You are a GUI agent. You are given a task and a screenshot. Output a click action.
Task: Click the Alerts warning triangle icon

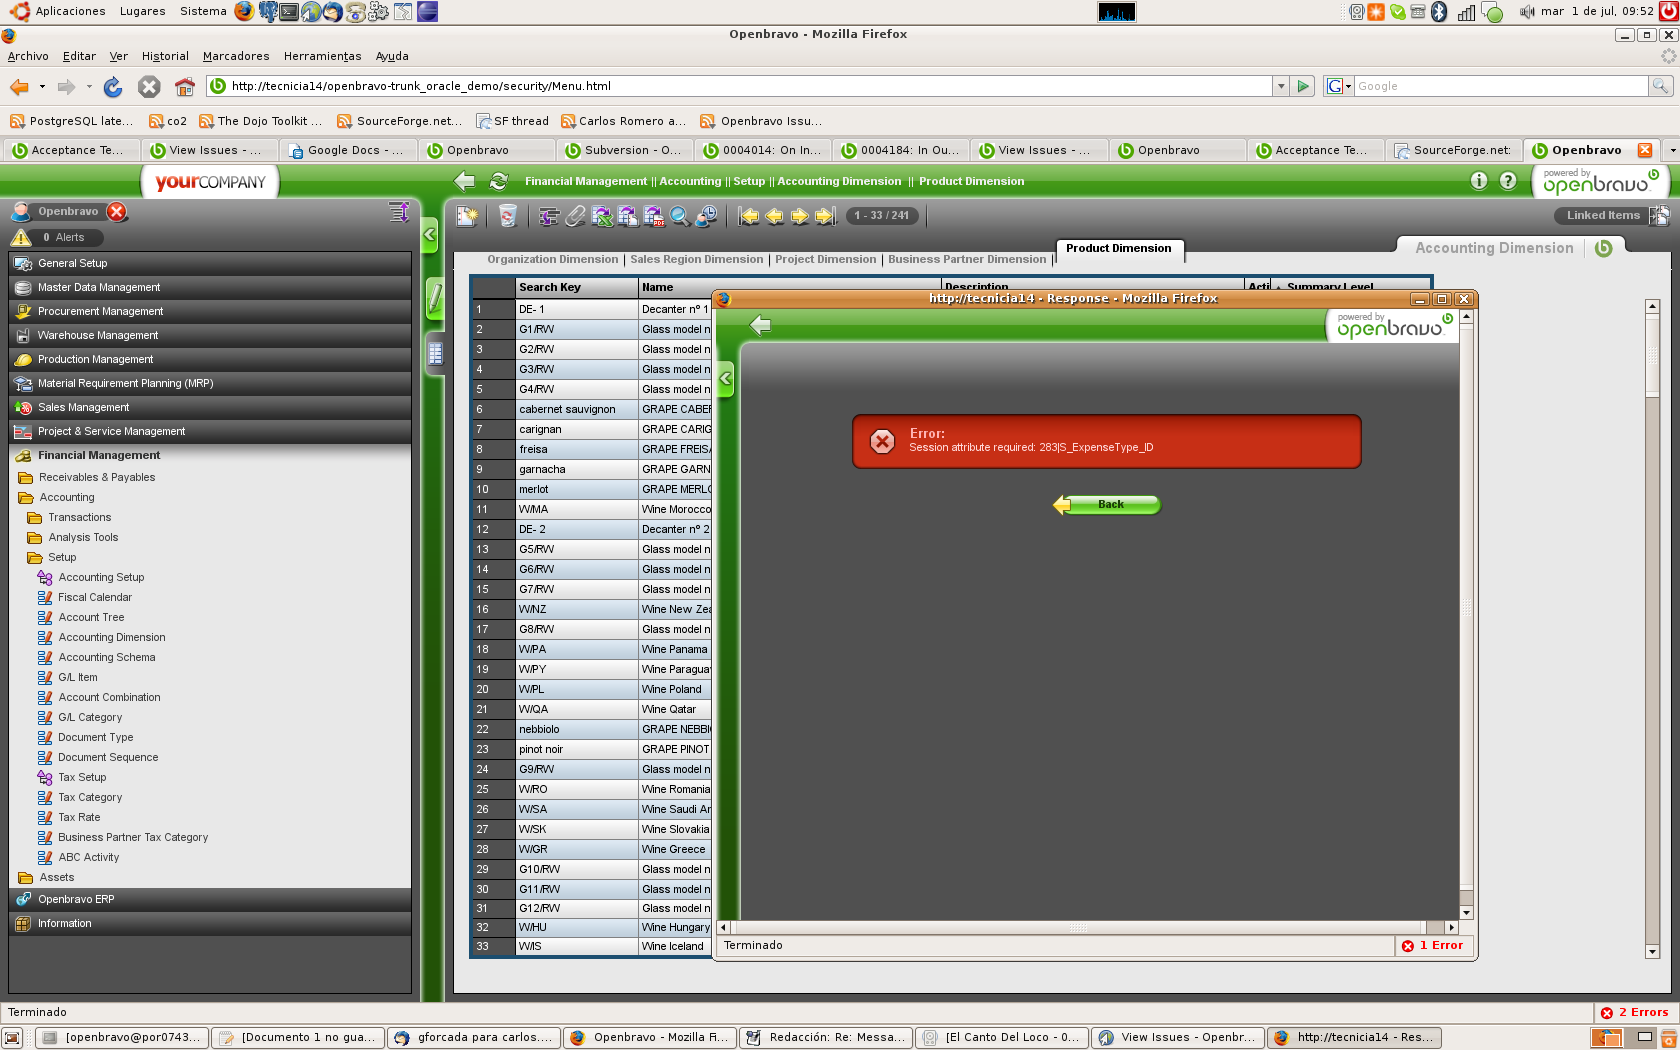[x=21, y=237]
